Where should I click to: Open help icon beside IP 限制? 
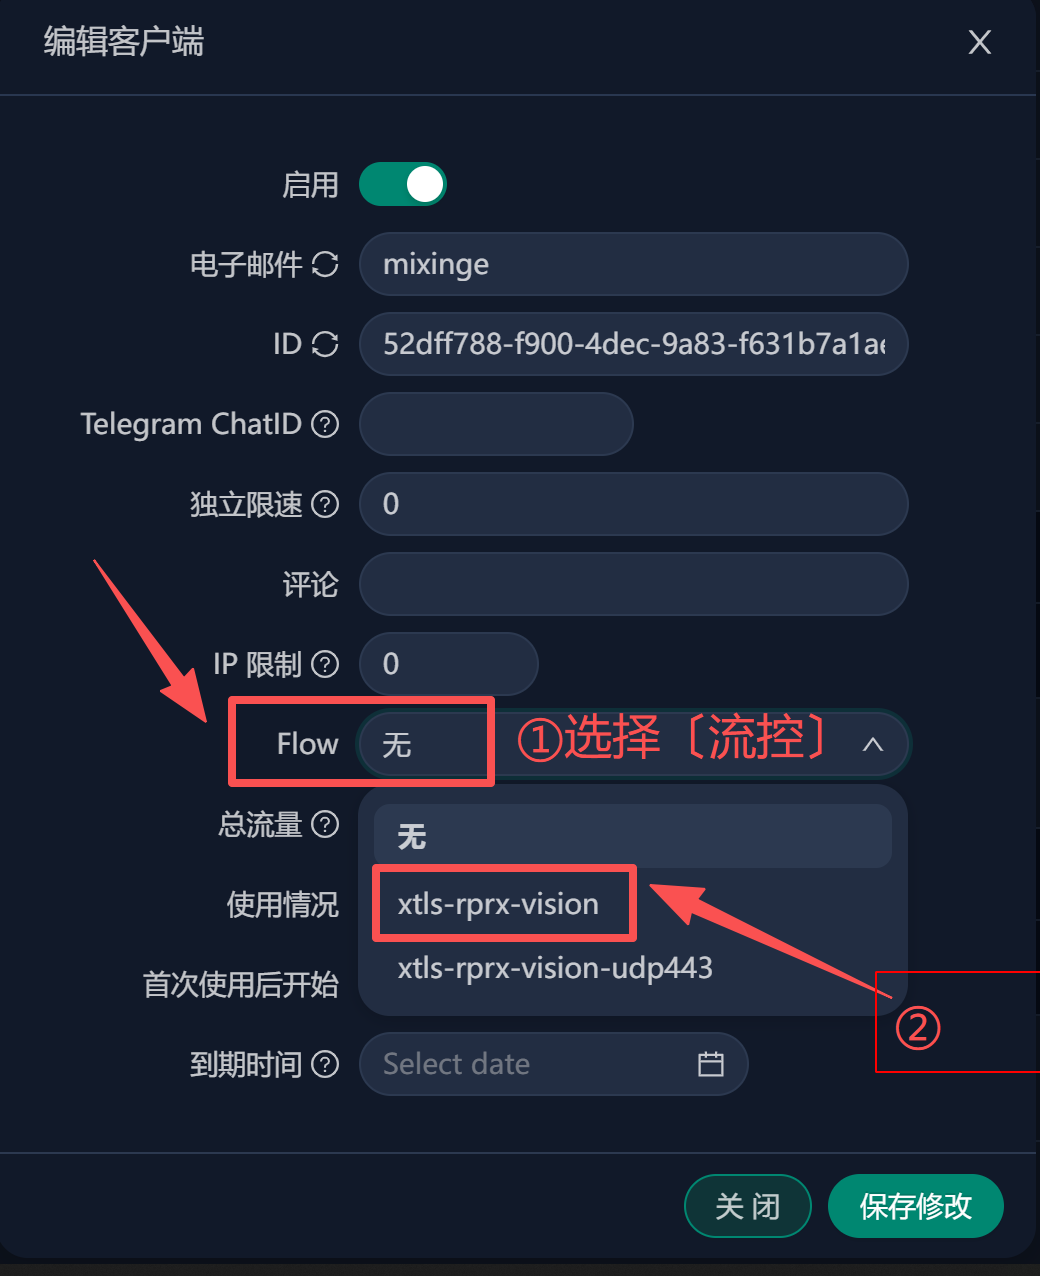(325, 664)
